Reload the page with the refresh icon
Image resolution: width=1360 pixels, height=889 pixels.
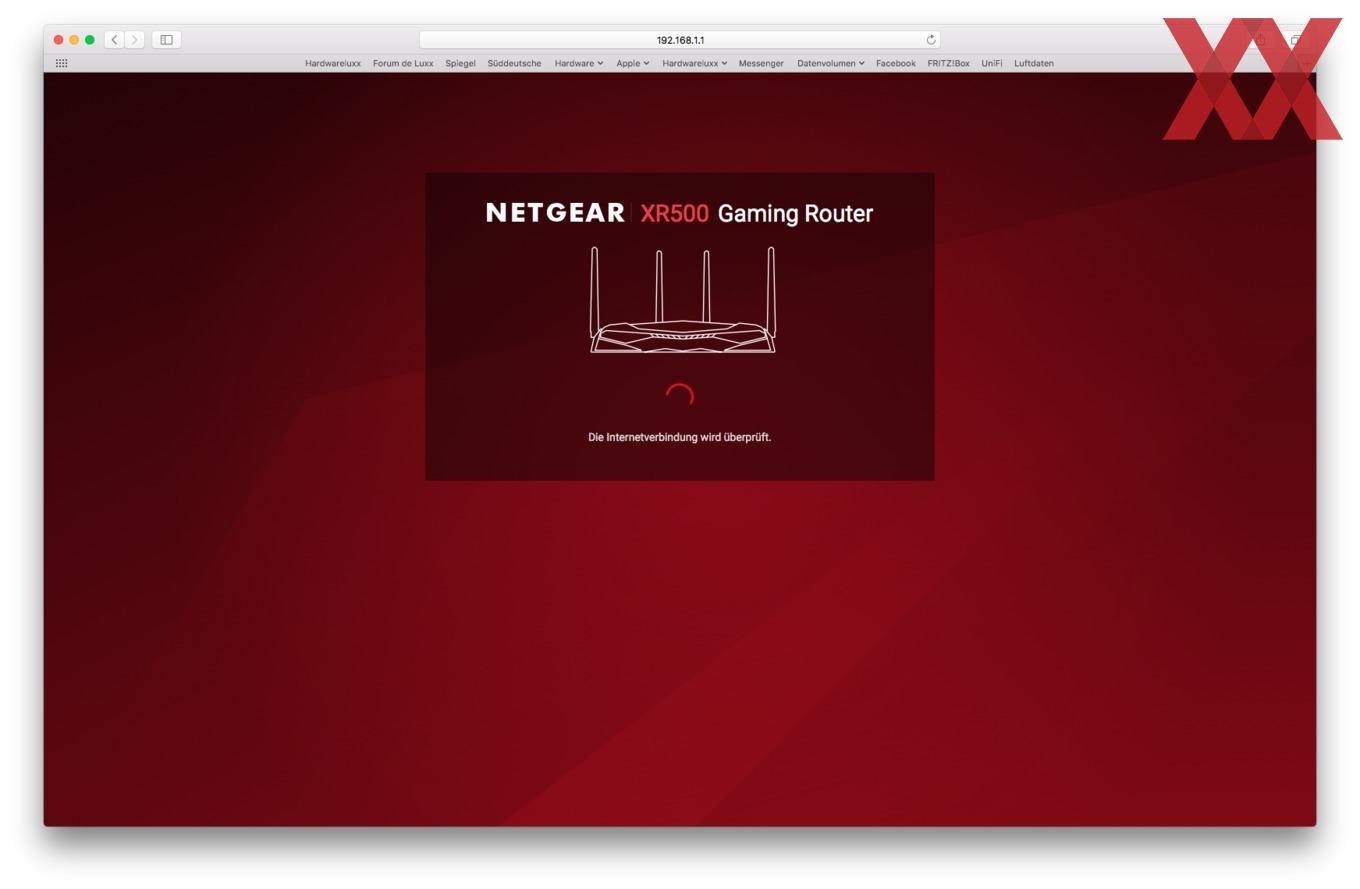click(x=931, y=40)
